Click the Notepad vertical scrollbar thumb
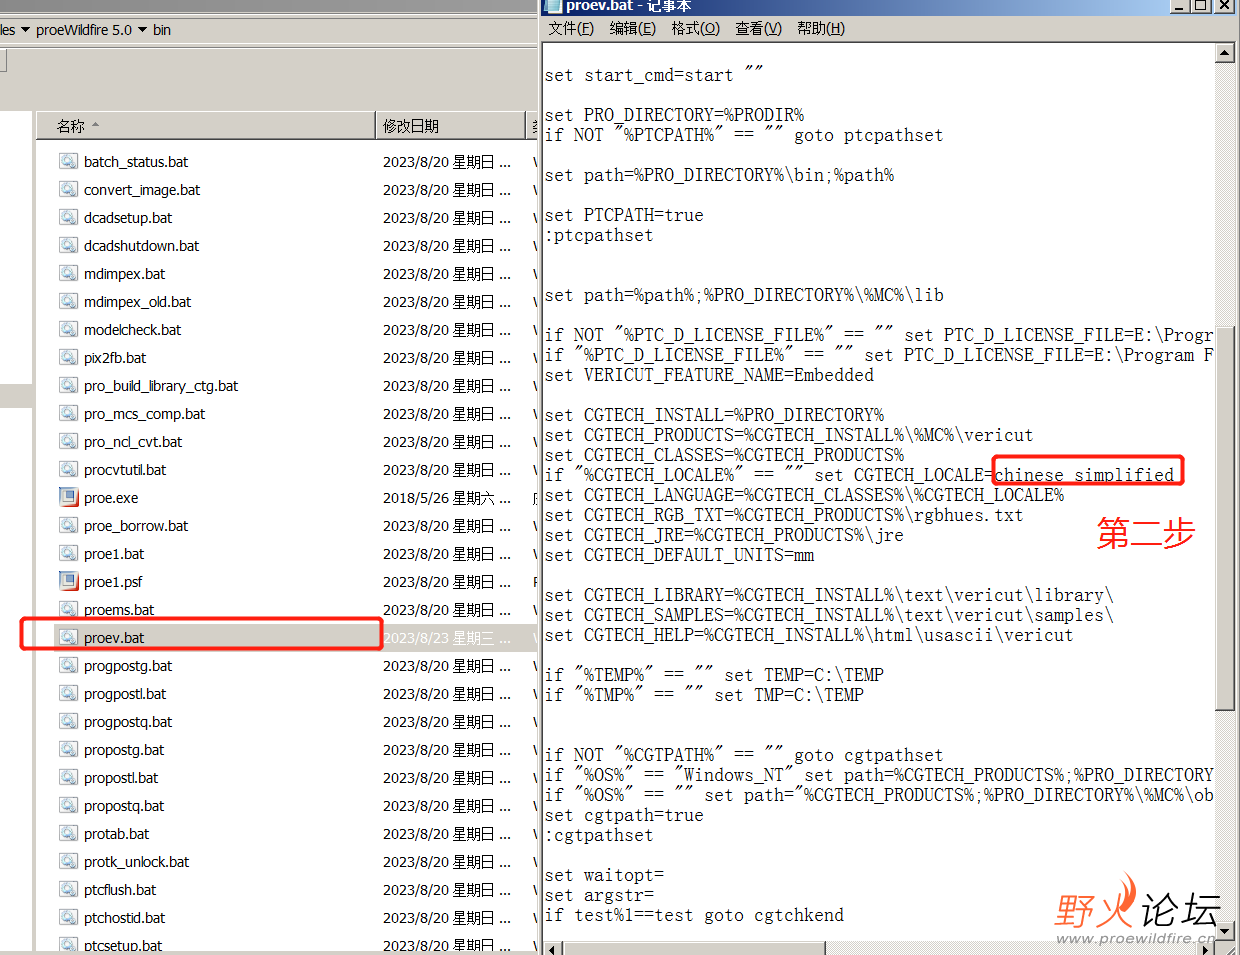The height and width of the screenshot is (955, 1240). point(1225,518)
